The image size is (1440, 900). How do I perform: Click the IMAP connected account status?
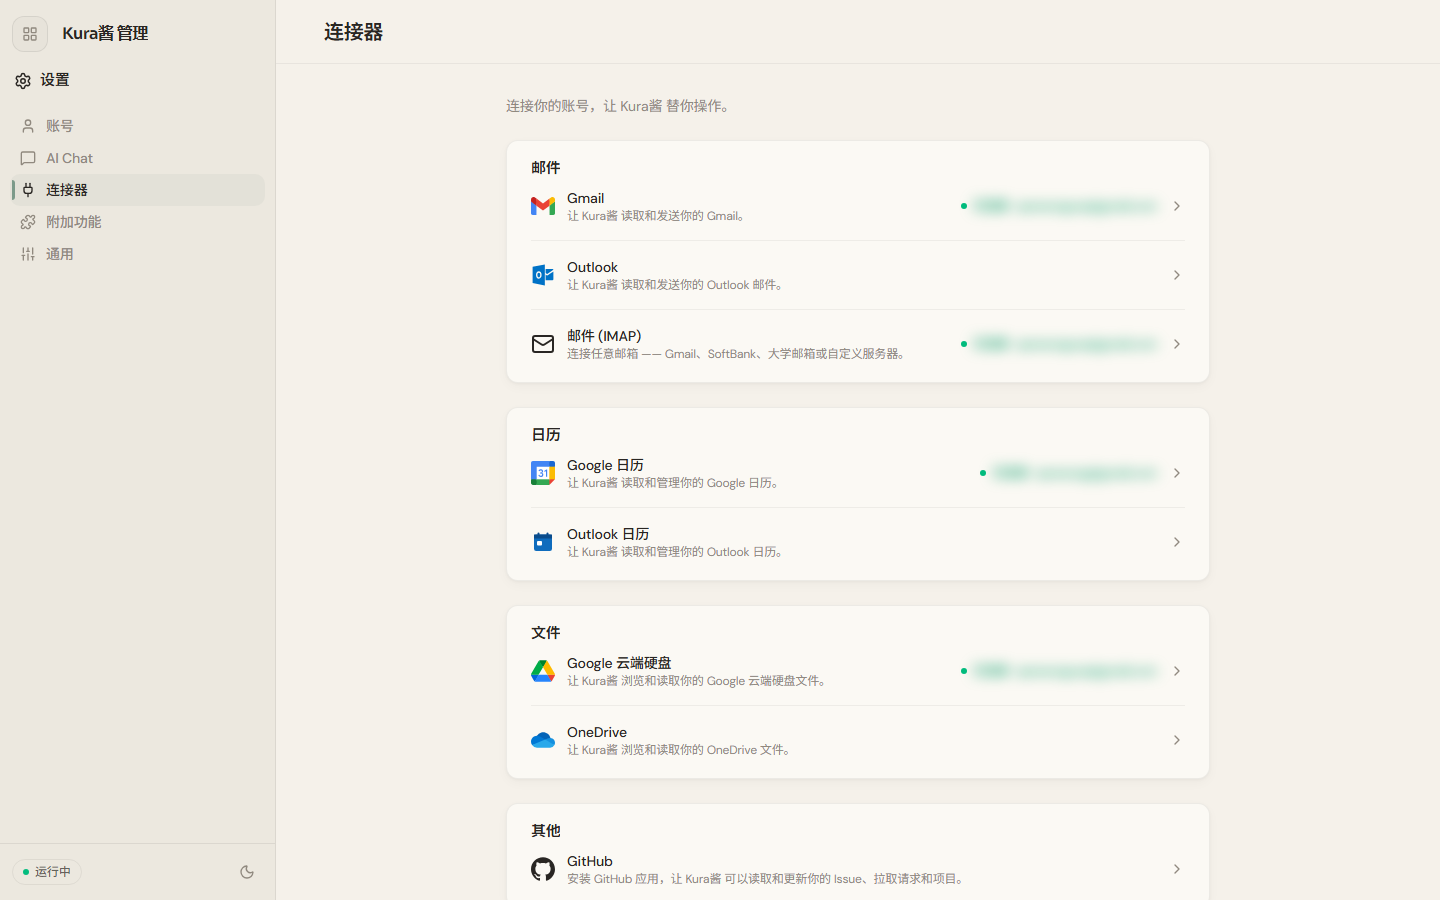1059,344
